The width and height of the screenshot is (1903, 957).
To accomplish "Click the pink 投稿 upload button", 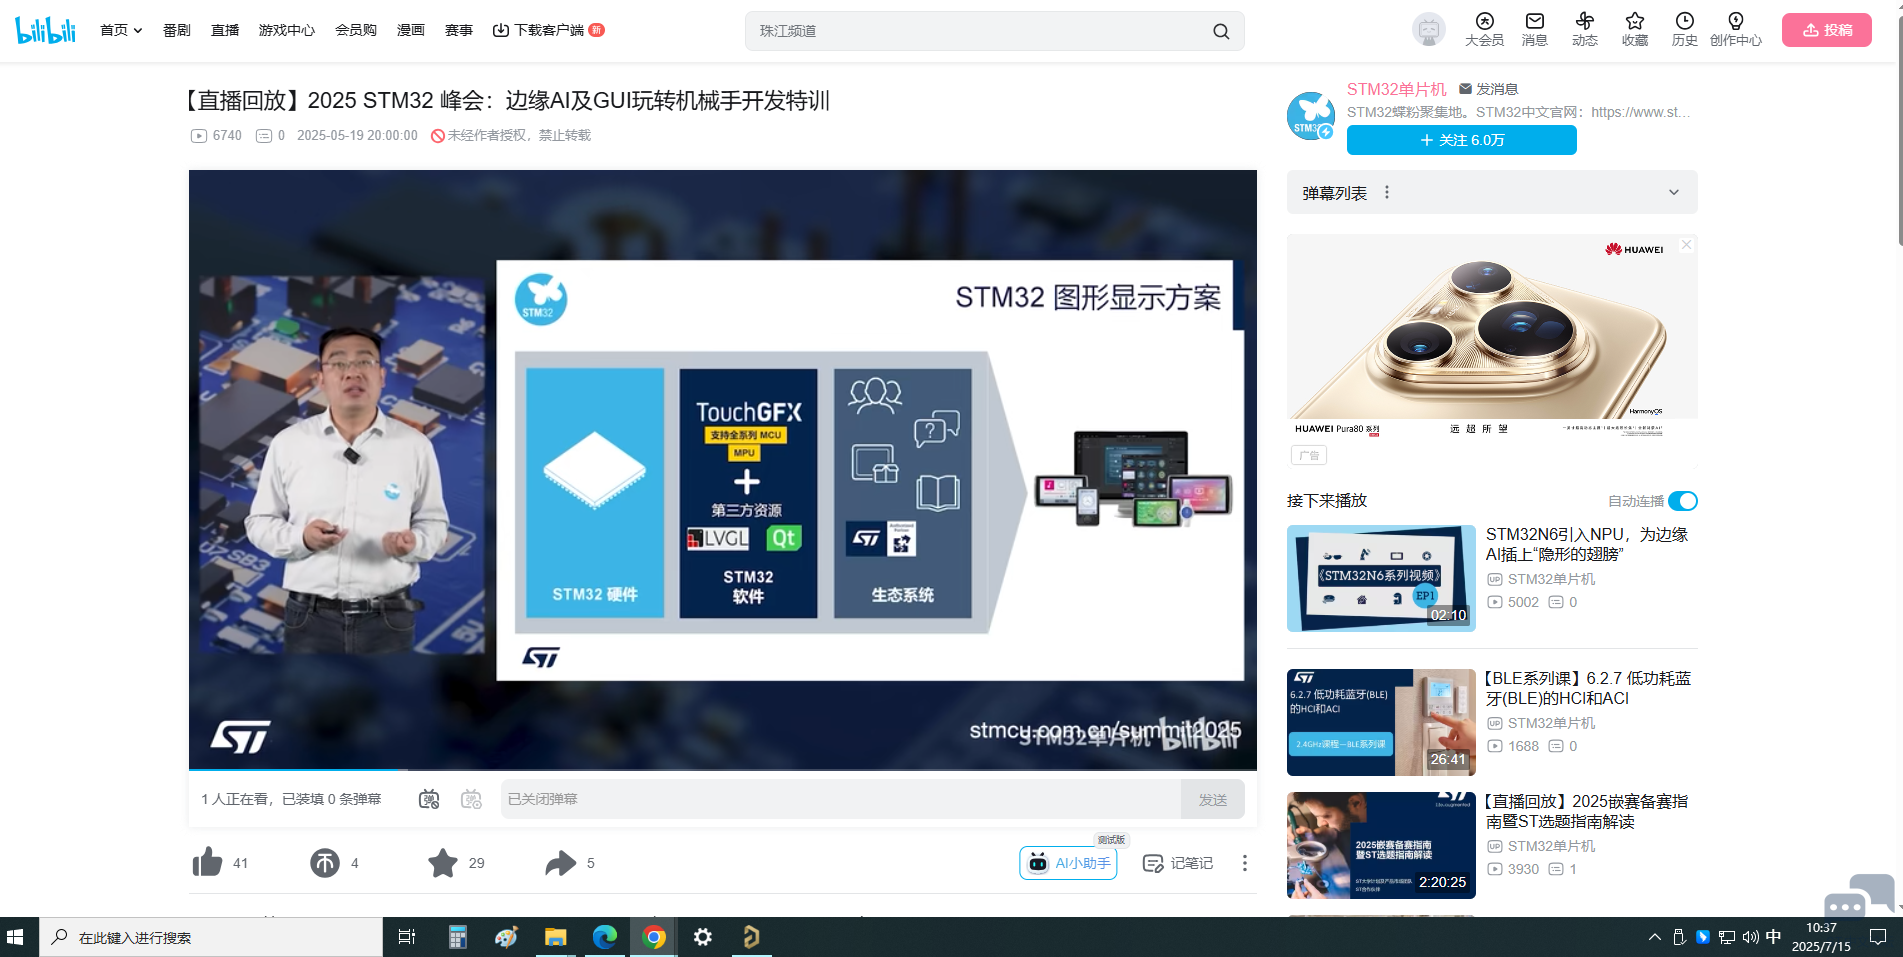I will 1827,30.
